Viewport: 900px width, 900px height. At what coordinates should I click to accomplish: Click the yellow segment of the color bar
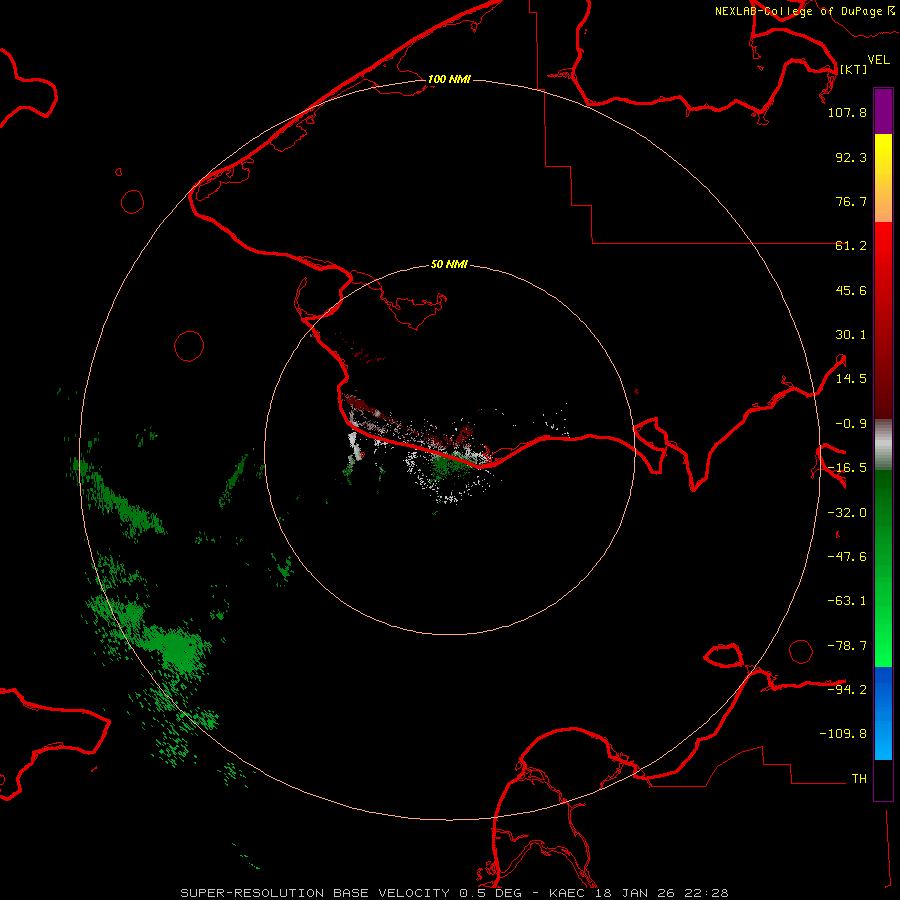coord(883,155)
